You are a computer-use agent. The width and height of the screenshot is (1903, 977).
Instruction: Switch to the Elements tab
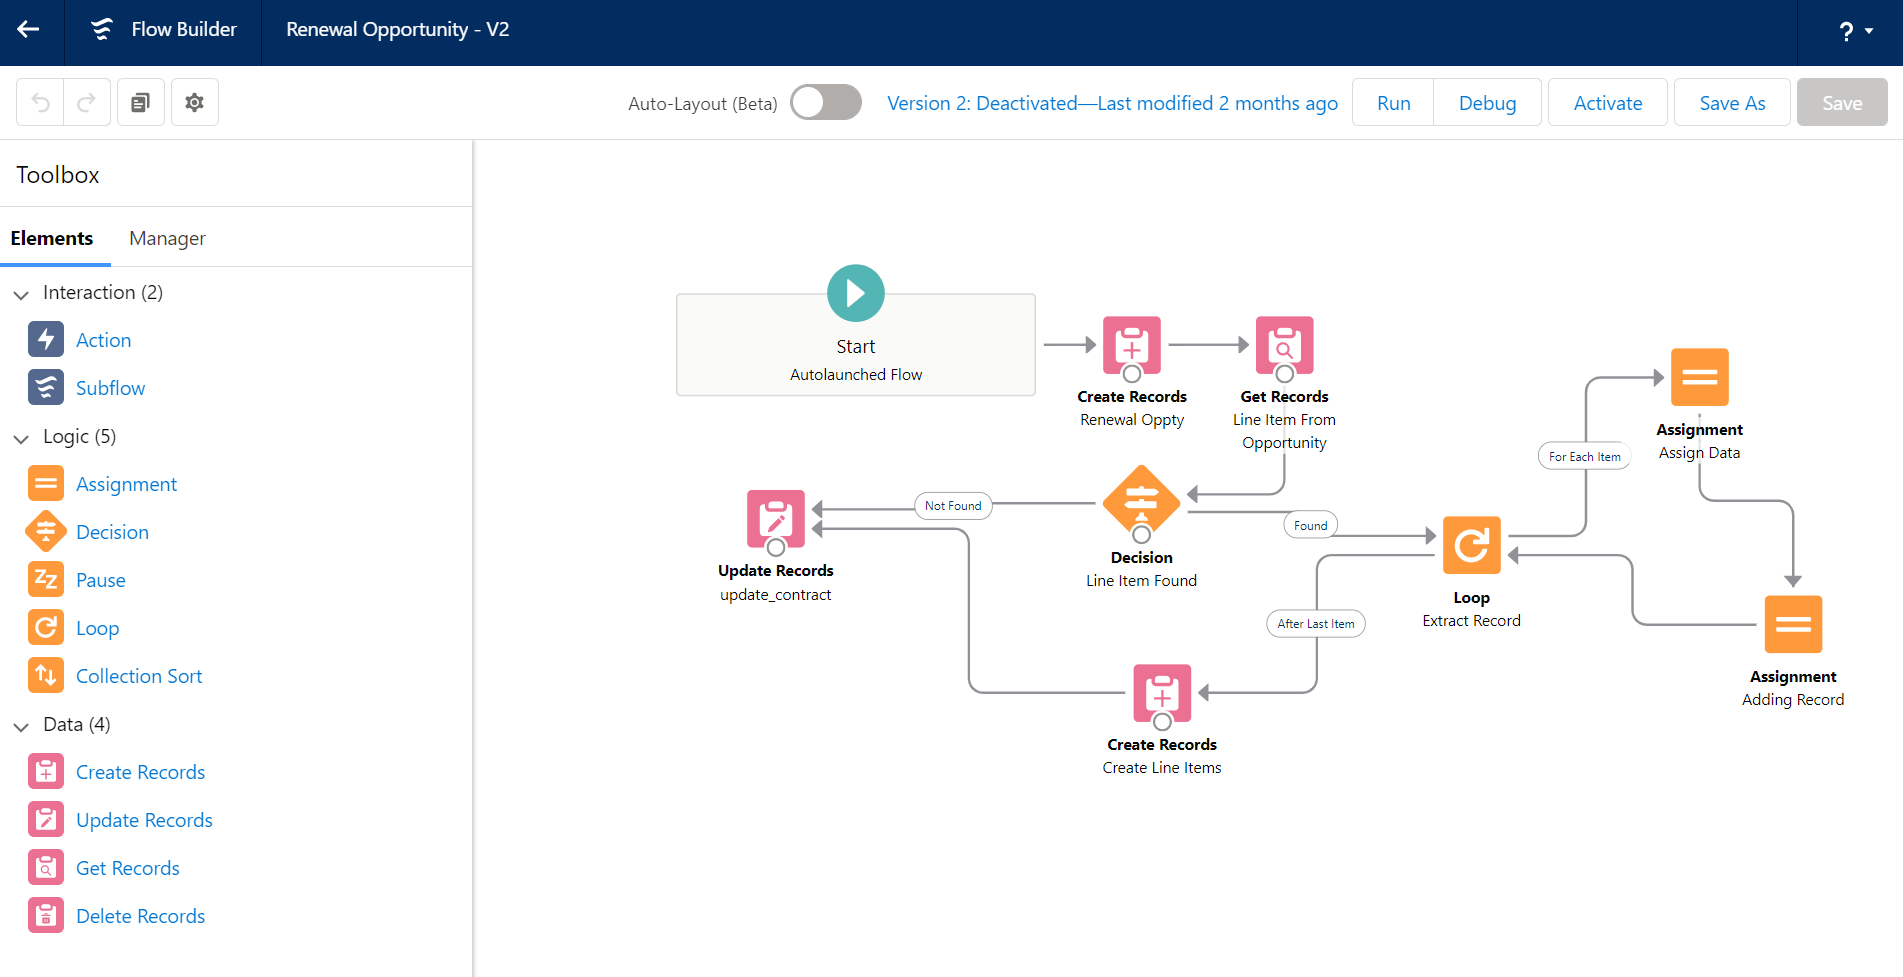tap(52, 238)
